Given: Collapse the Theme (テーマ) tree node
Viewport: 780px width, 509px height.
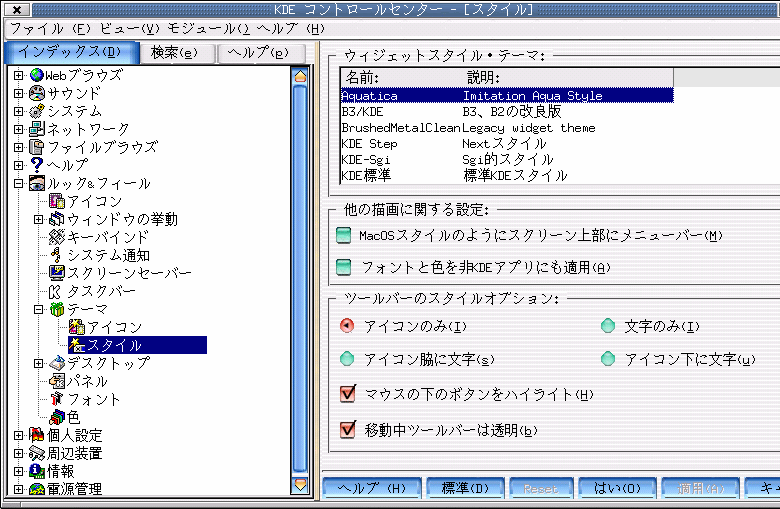Looking at the screenshot, I should point(38,309).
